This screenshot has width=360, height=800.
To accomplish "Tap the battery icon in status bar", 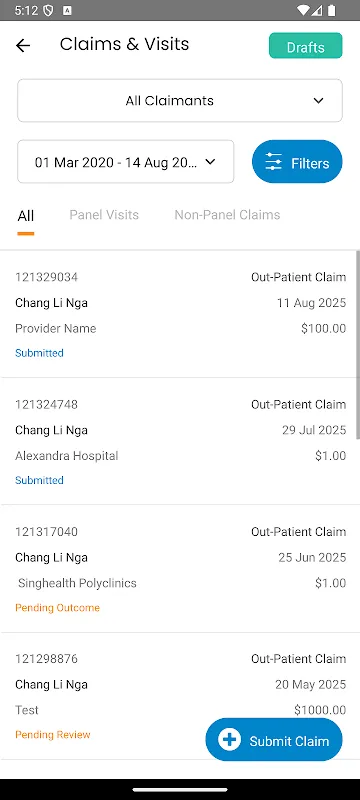I will 332,10.
